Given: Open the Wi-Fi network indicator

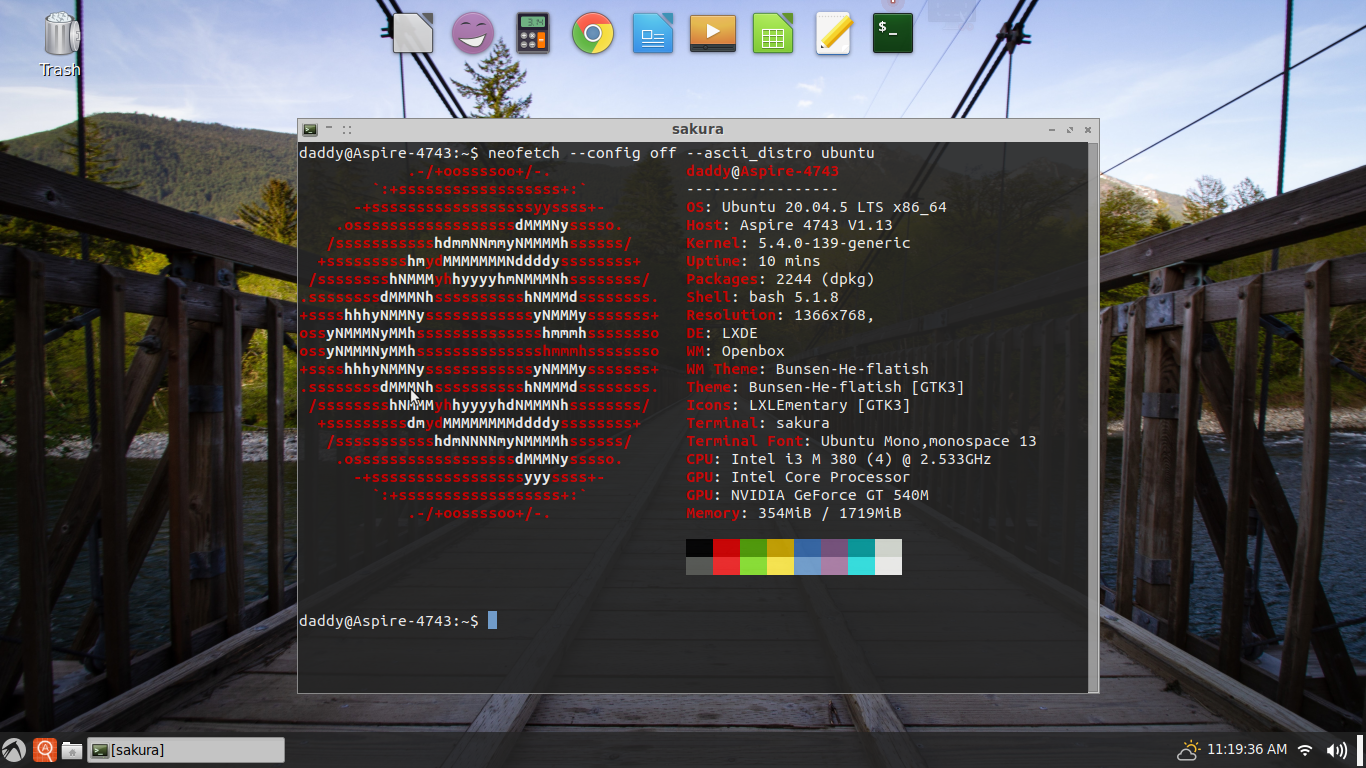Looking at the screenshot, I should coord(1305,750).
